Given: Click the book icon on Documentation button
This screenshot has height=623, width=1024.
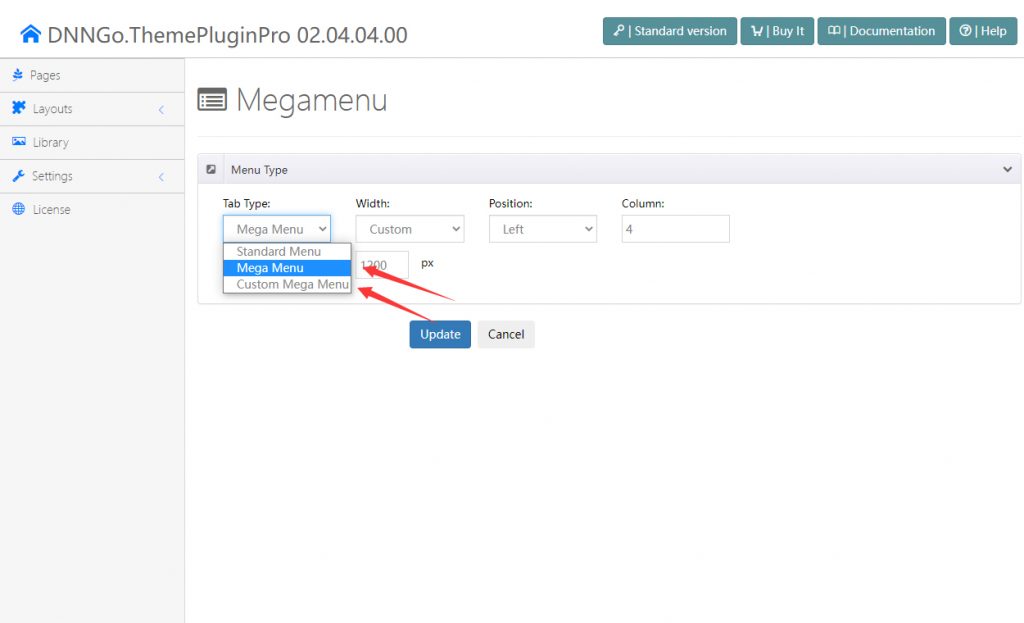Looking at the screenshot, I should (835, 31).
